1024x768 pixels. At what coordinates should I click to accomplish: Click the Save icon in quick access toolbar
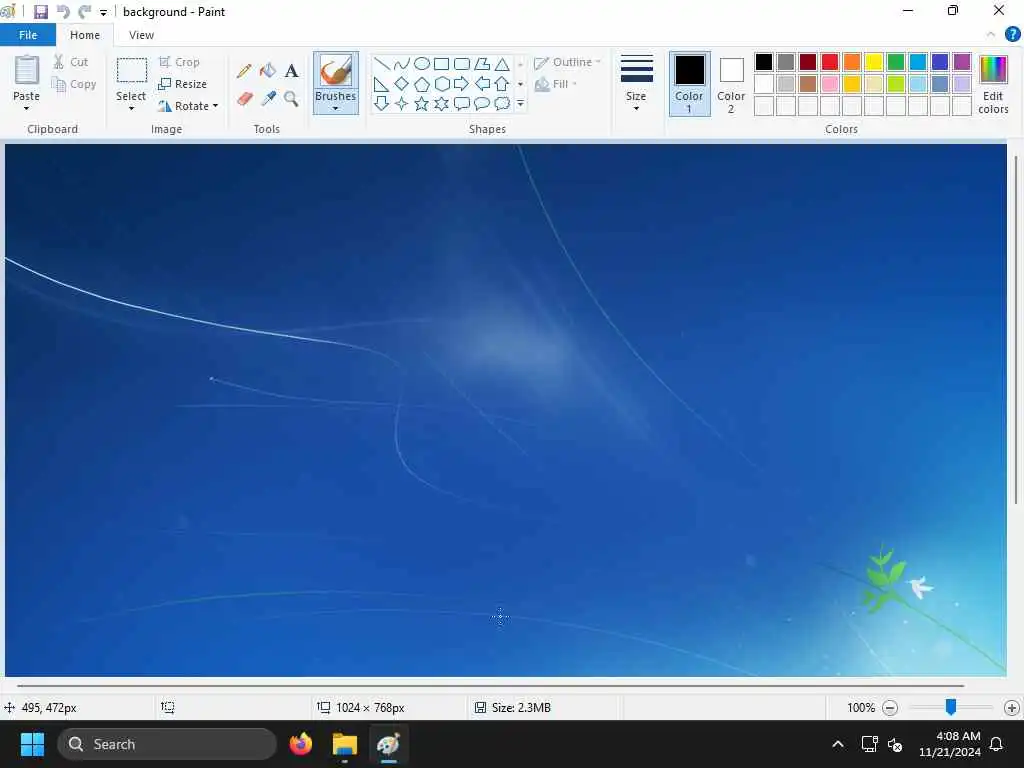[x=40, y=12]
